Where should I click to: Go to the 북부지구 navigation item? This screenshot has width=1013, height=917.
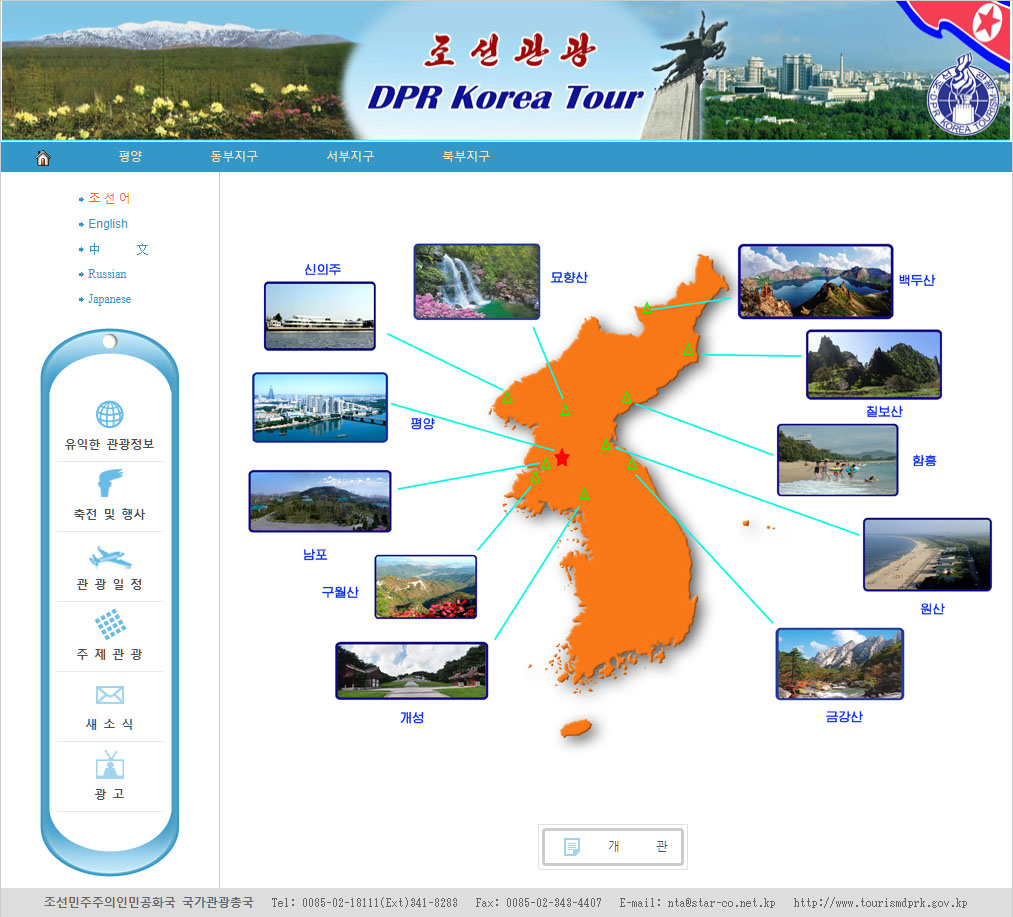[x=466, y=157]
